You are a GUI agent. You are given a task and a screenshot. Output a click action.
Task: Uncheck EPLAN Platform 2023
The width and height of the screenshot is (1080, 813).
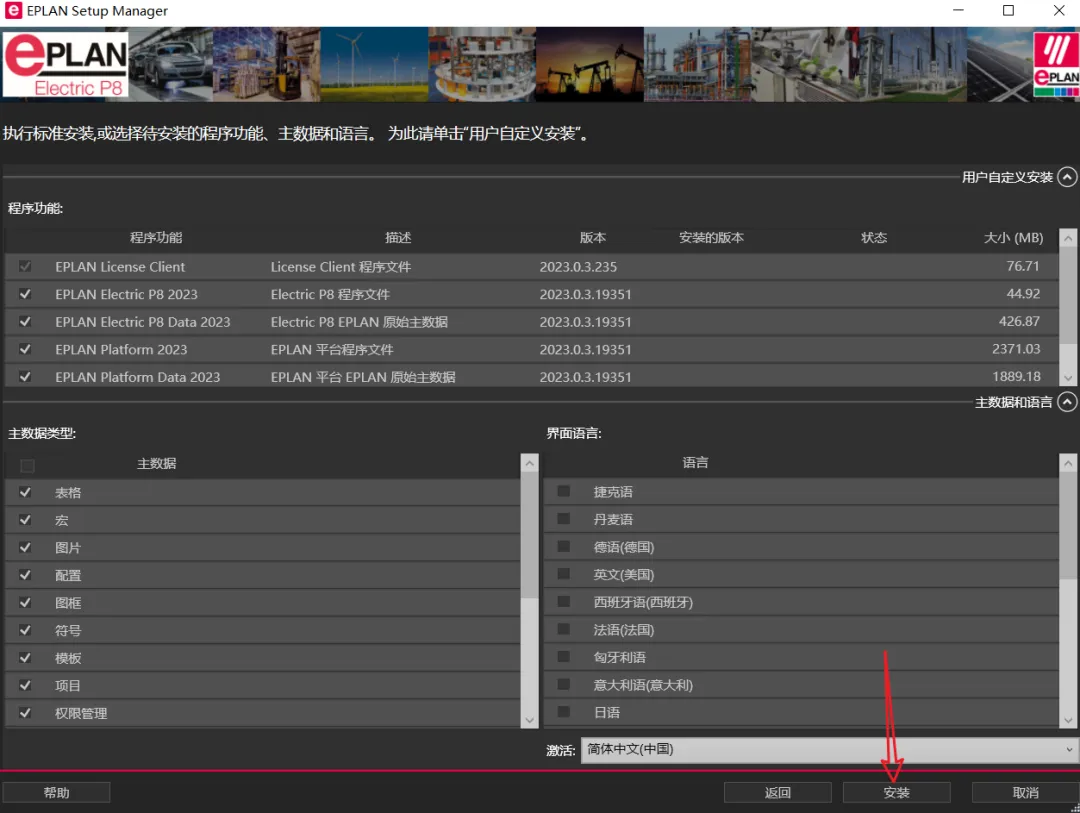pyautogui.click(x=25, y=349)
